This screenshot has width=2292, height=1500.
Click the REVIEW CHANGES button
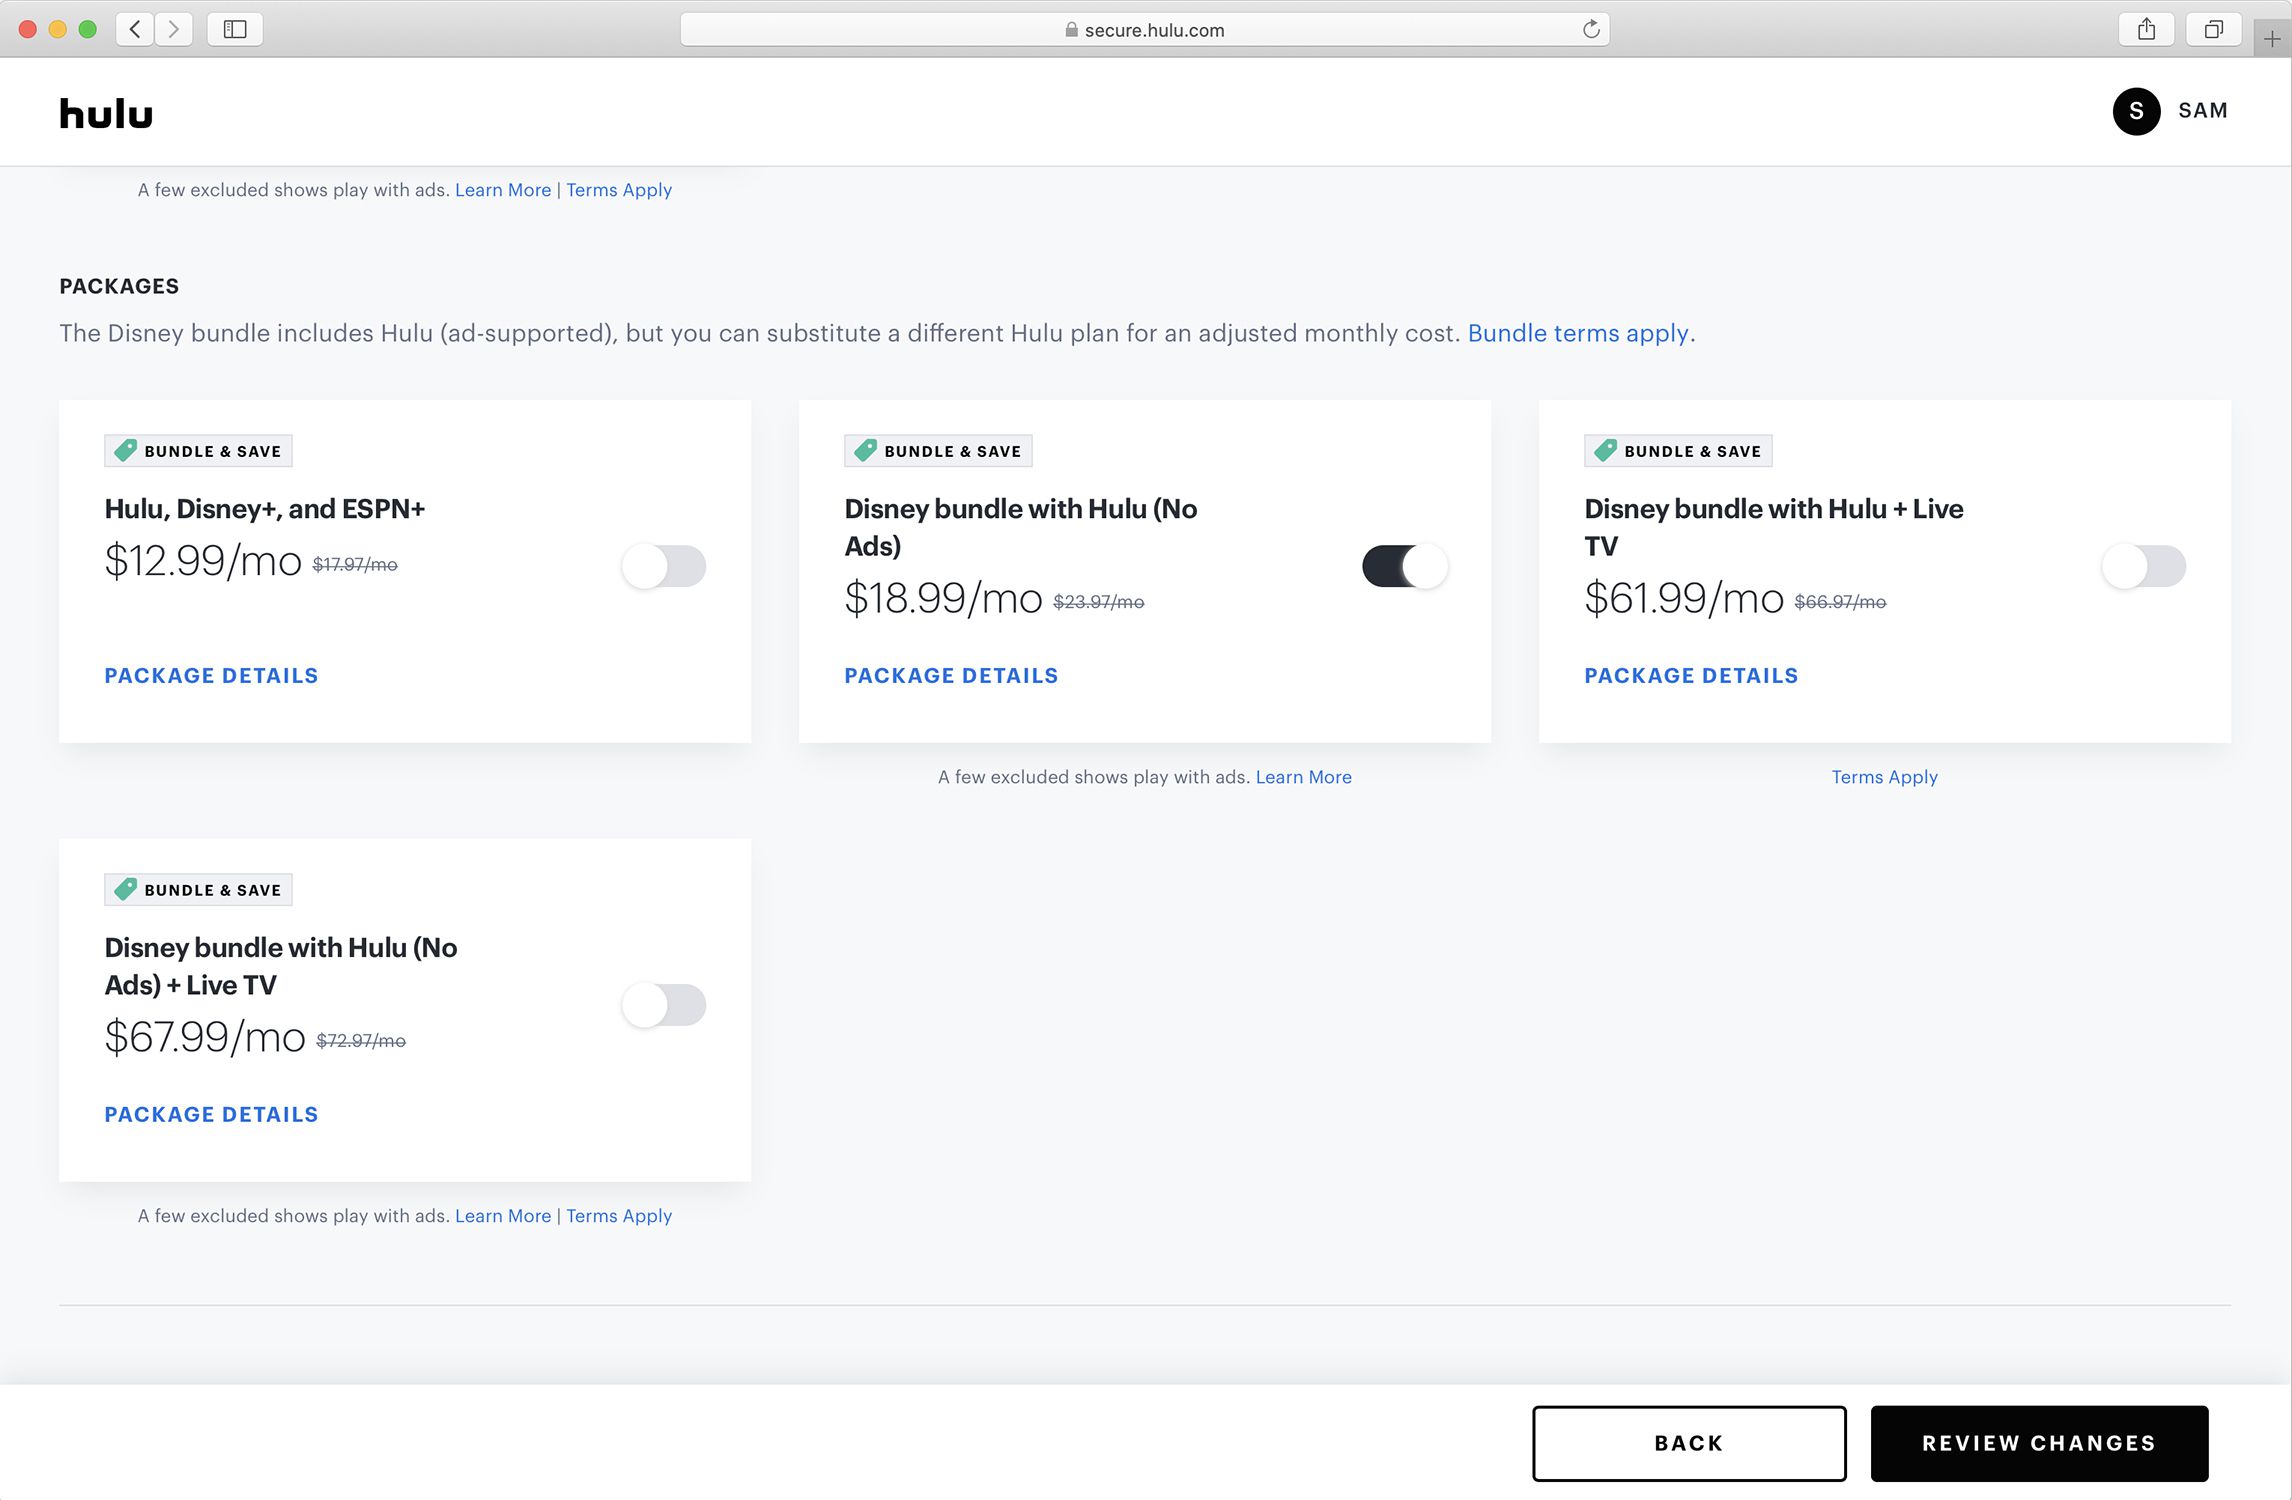point(2039,1443)
